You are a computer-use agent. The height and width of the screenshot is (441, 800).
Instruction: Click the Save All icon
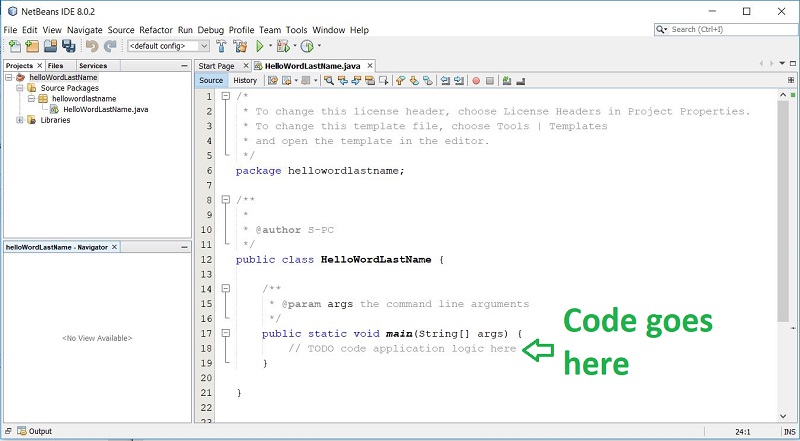[x=68, y=46]
